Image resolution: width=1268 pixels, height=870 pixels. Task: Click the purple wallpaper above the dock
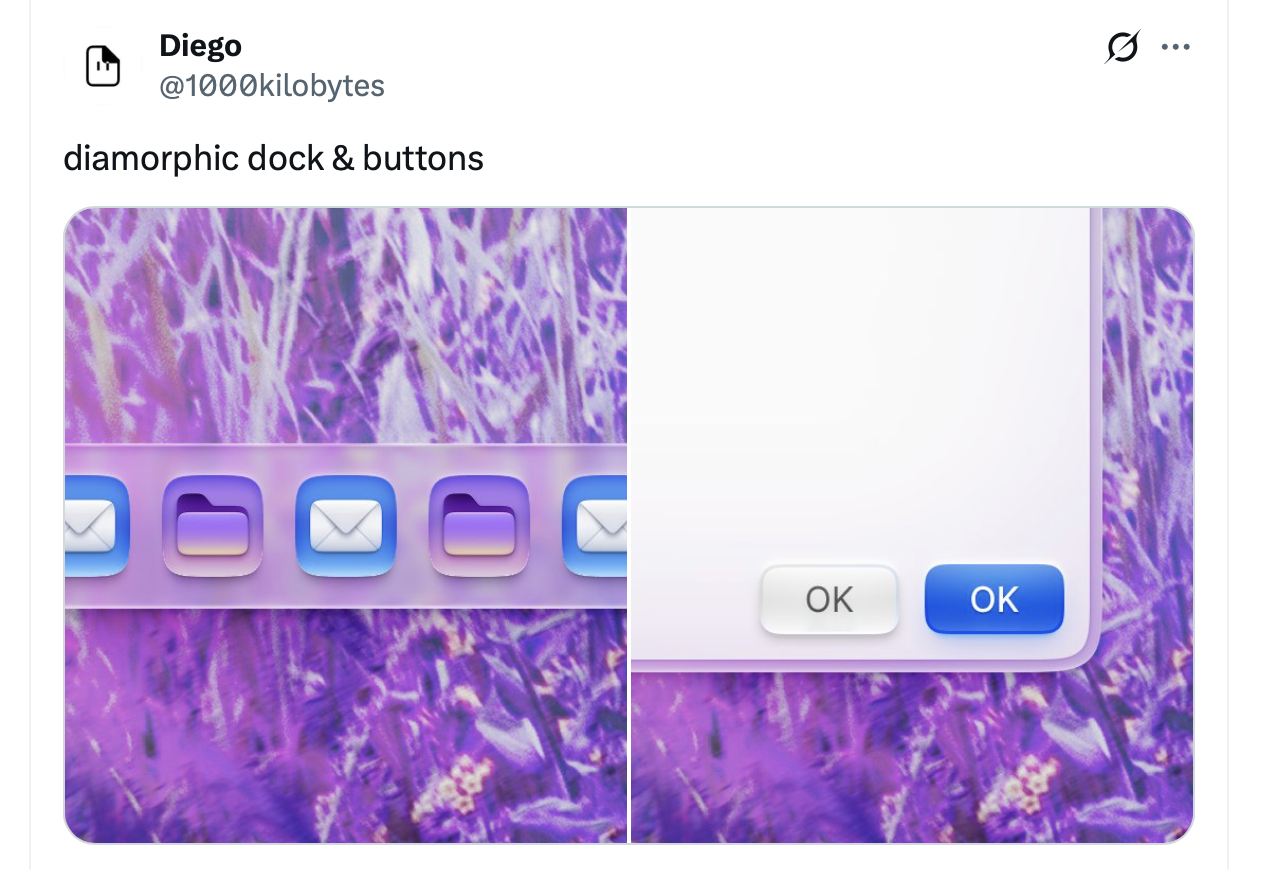pos(346,320)
